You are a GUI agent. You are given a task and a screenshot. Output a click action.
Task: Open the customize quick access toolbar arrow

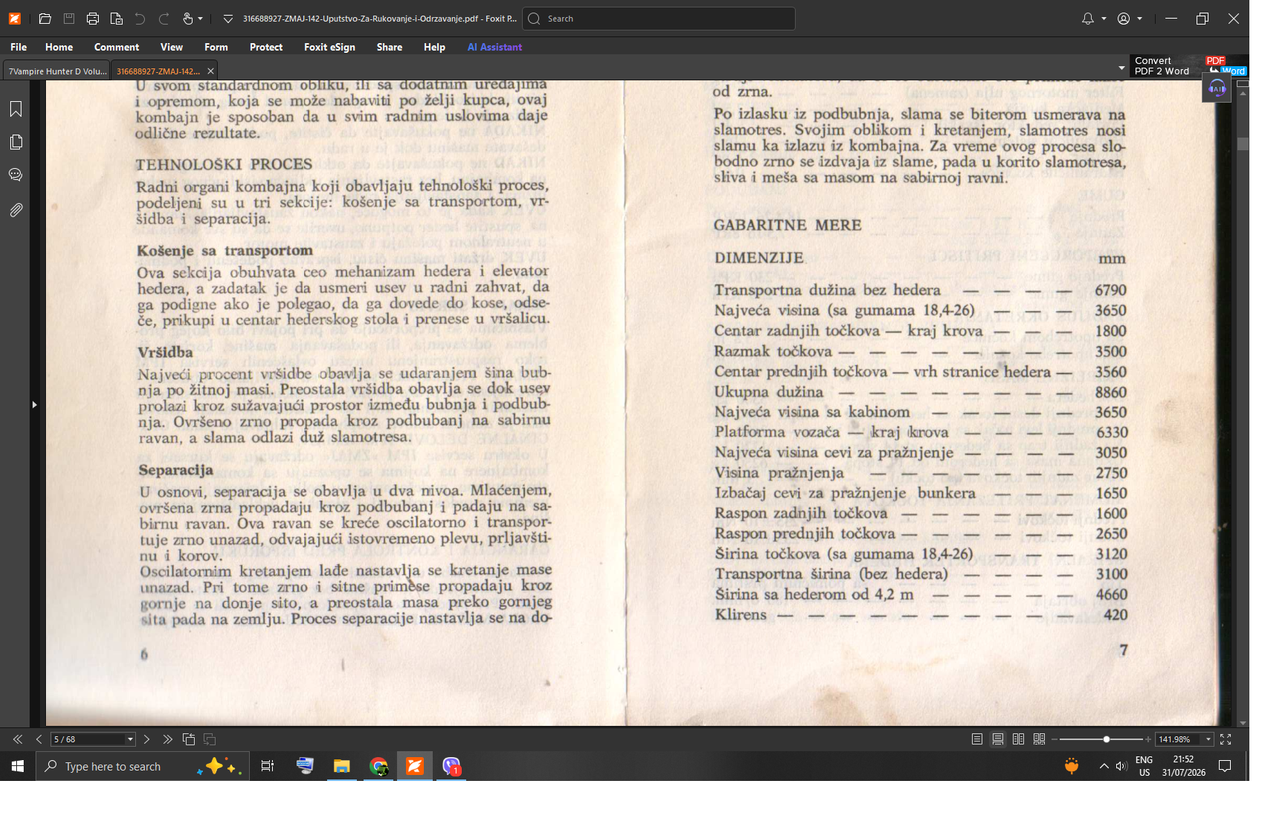tap(228, 18)
